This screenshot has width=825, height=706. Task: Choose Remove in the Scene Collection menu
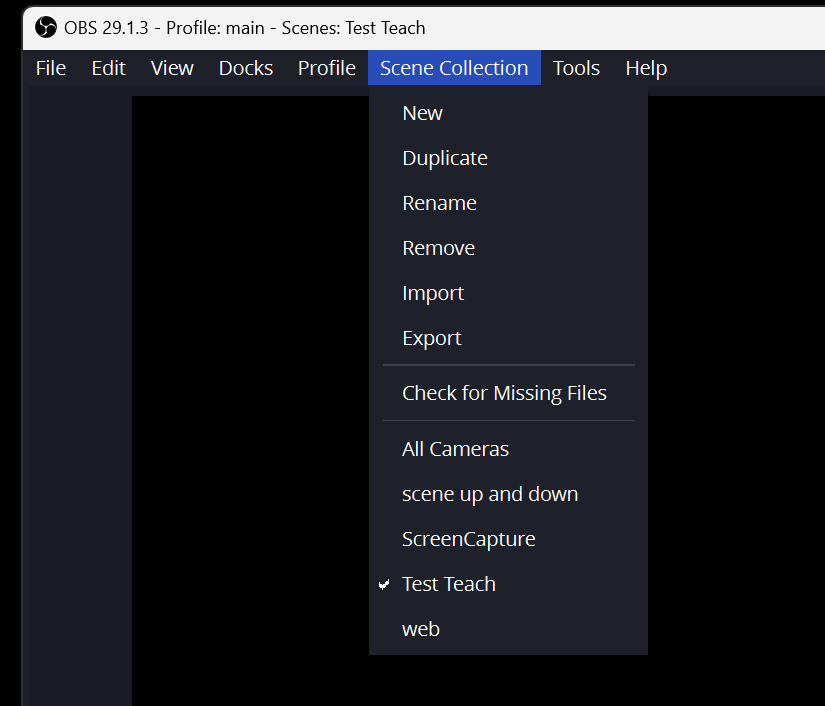click(508, 248)
